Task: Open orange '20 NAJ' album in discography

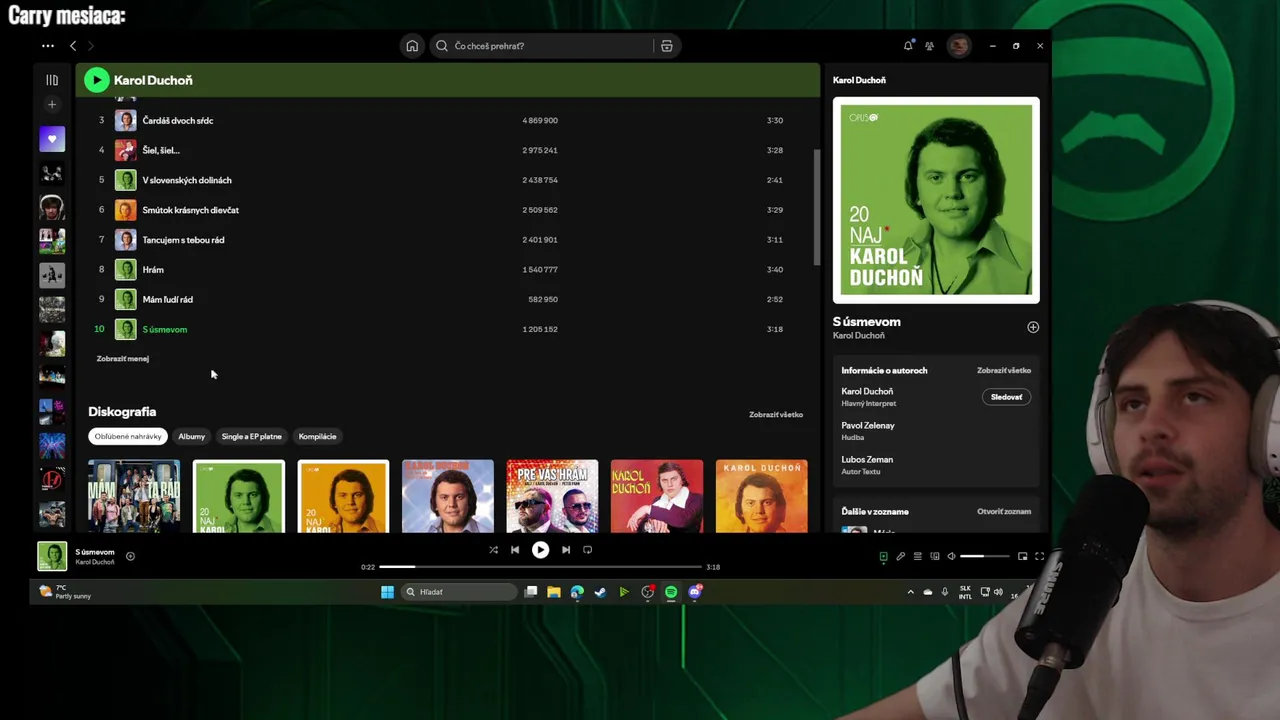Action: click(x=343, y=496)
